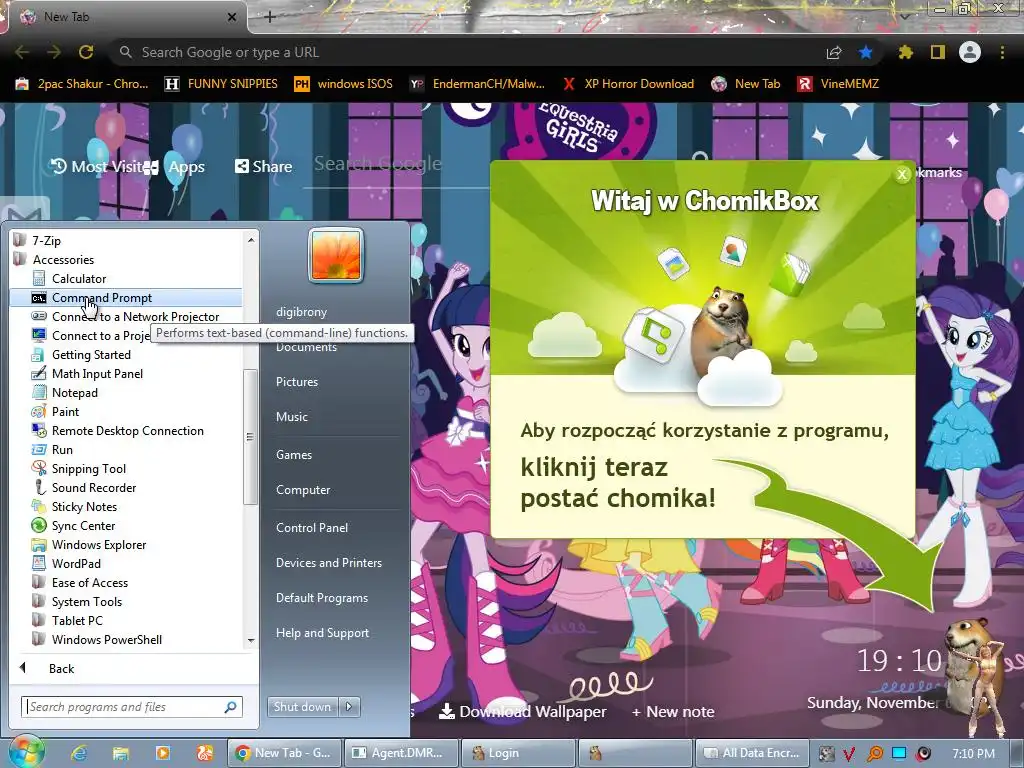Open the 2pac Shakur bookmark
The width and height of the screenshot is (1024, 768).
coord(82,84)
